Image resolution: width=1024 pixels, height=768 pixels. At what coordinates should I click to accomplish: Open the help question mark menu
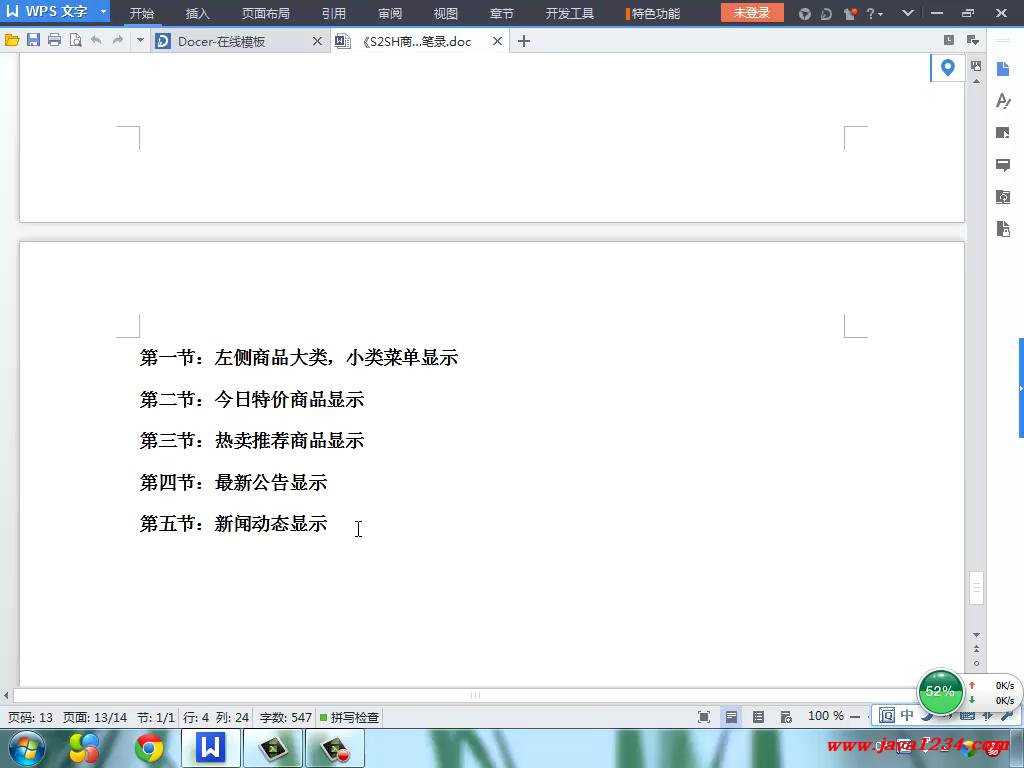pos(874,14)
